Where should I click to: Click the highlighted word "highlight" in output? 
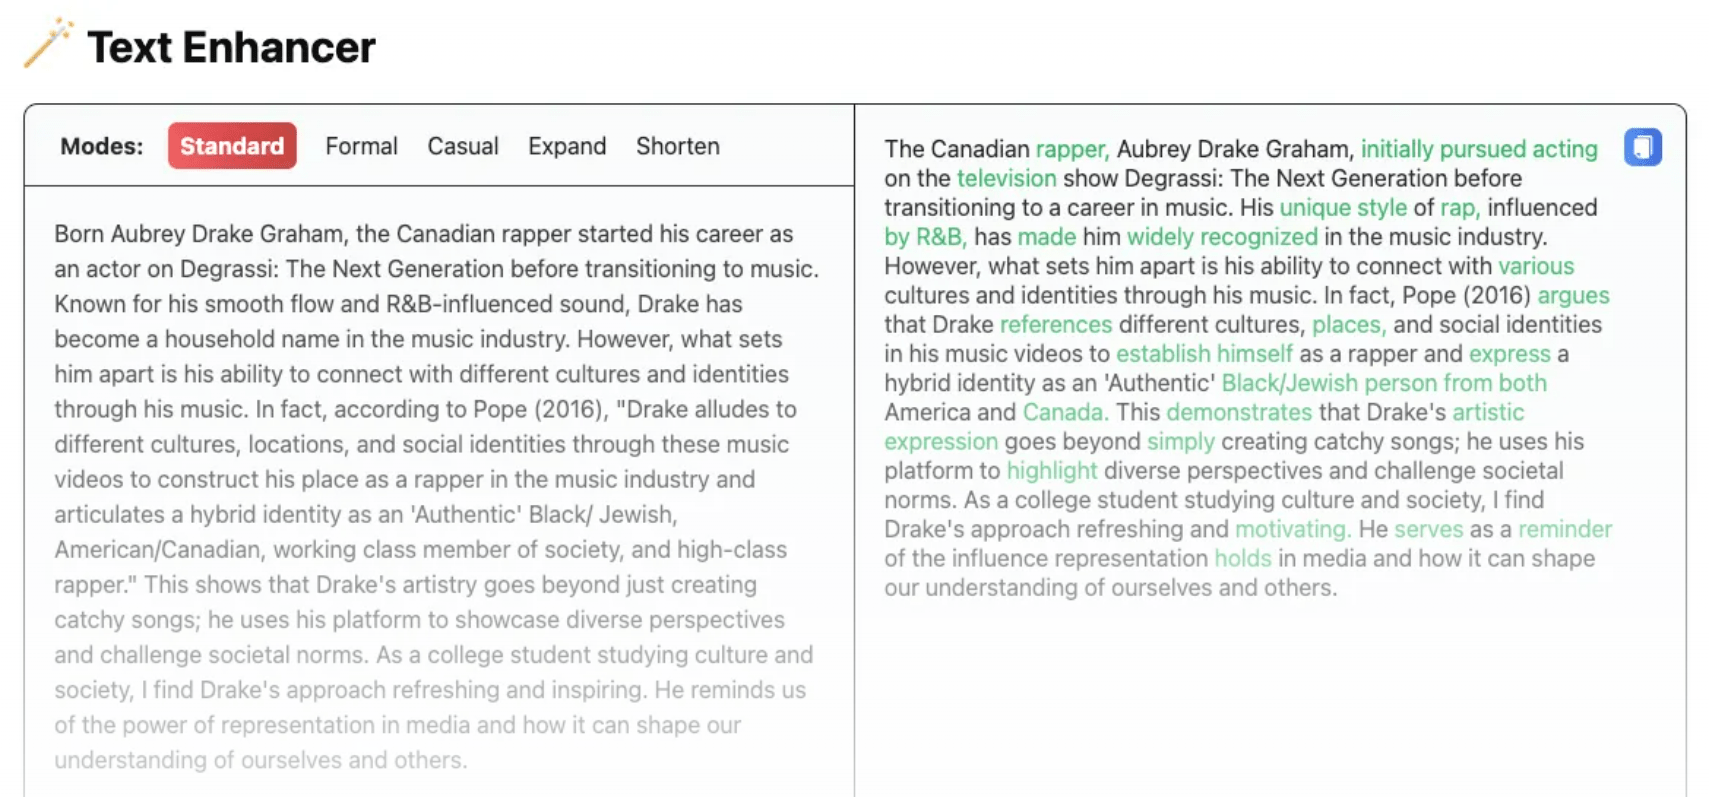(x=1051, y=471)
